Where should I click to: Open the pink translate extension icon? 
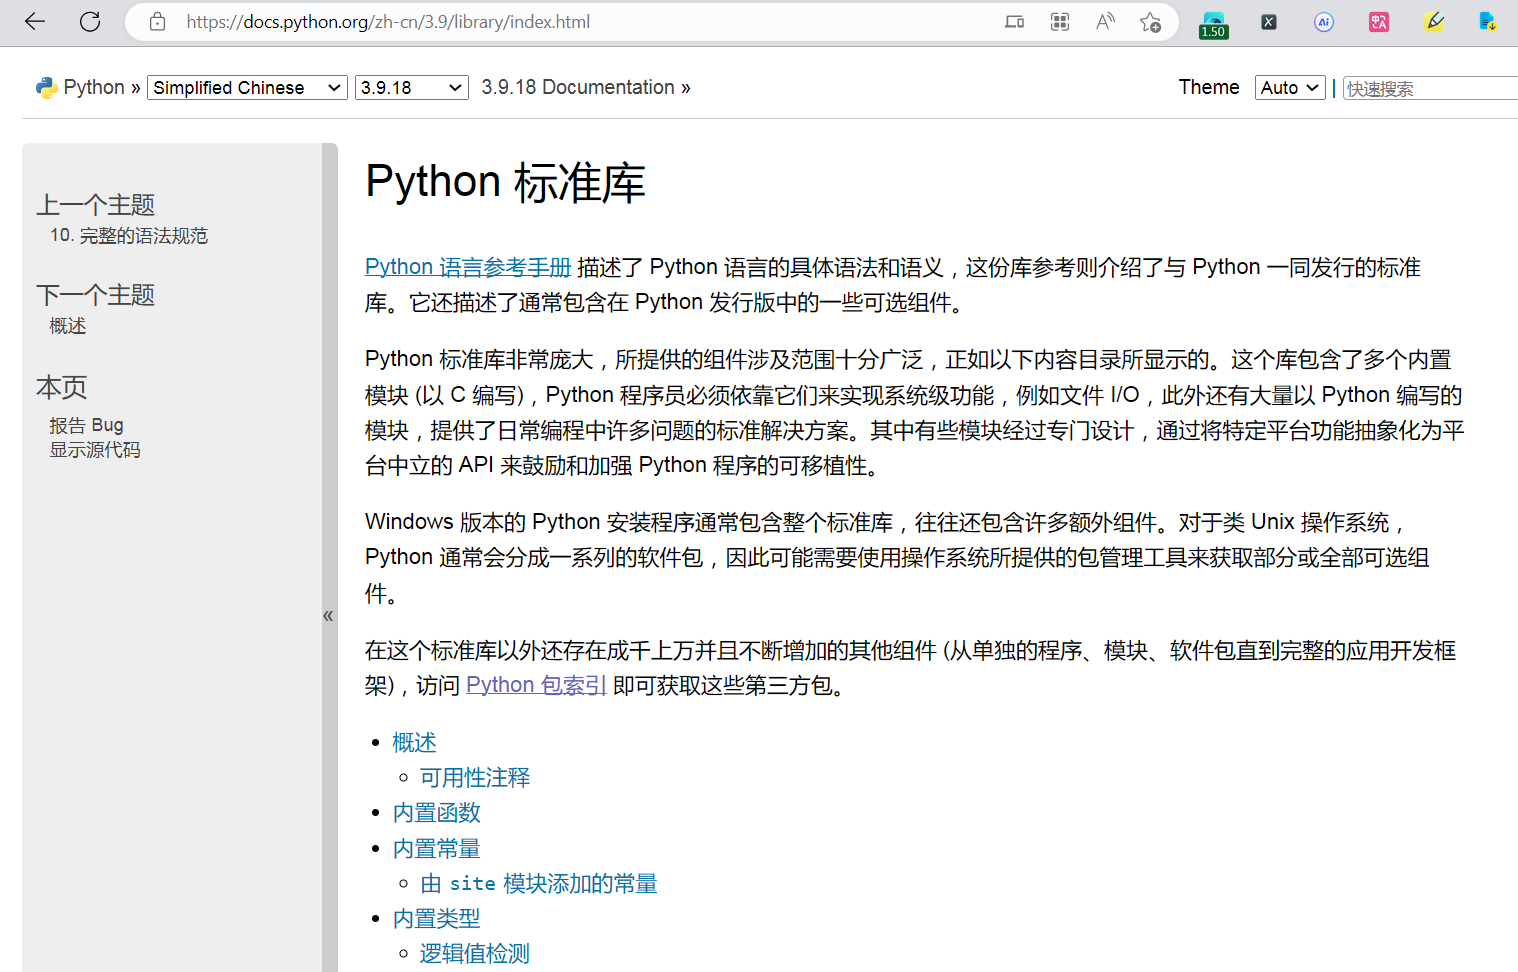(1378, 22)
